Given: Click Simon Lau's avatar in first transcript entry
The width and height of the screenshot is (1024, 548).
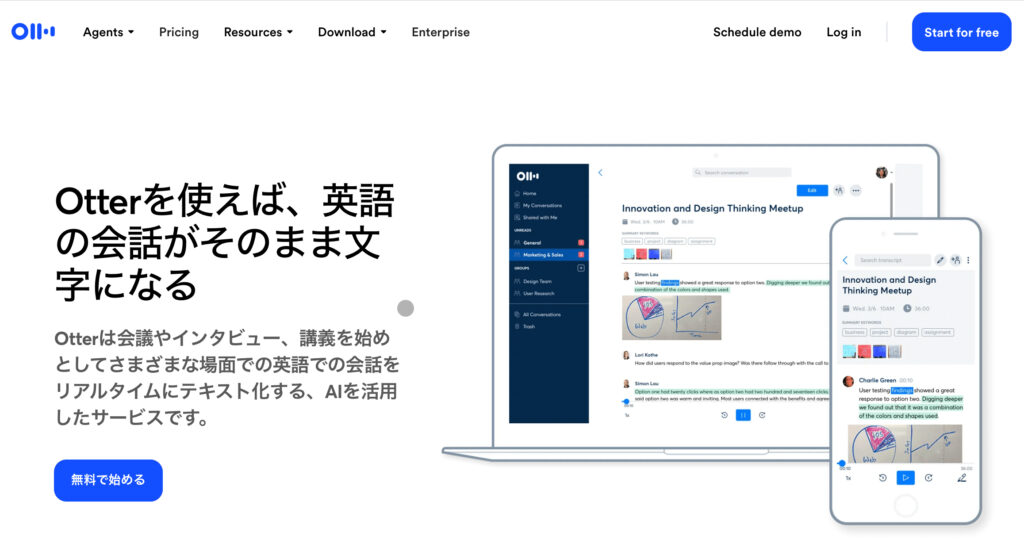Looking at the screenshot, I should click(x=626, y=276).
